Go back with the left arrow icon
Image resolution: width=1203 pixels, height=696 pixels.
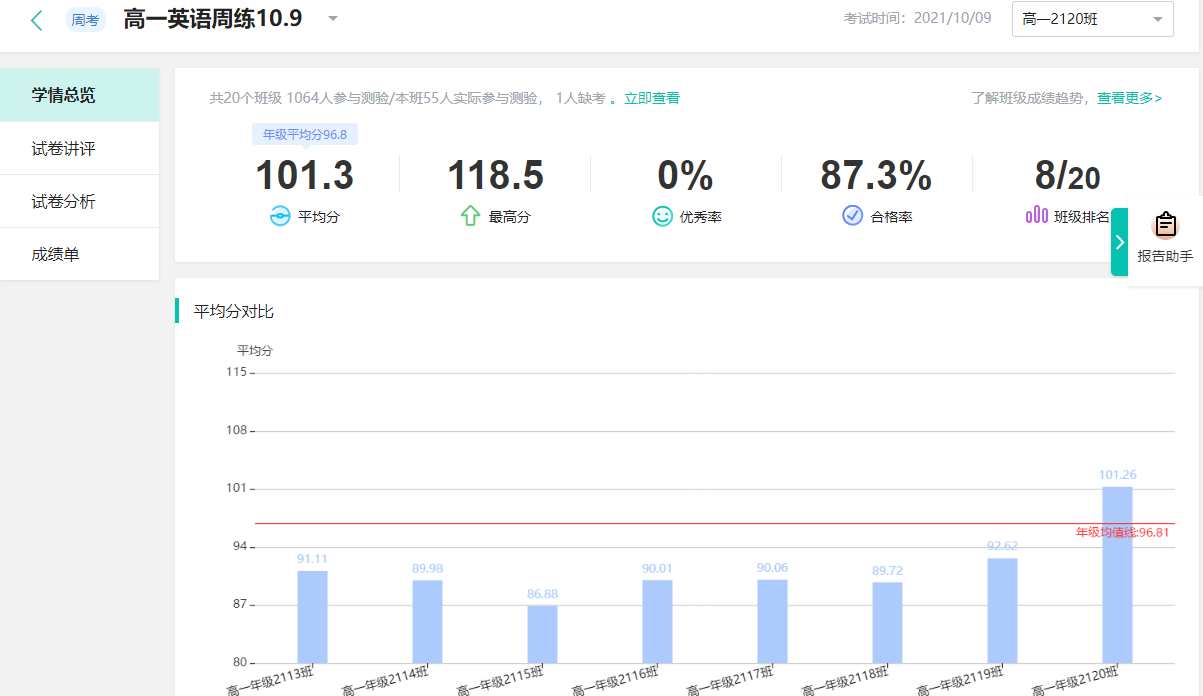37,20
